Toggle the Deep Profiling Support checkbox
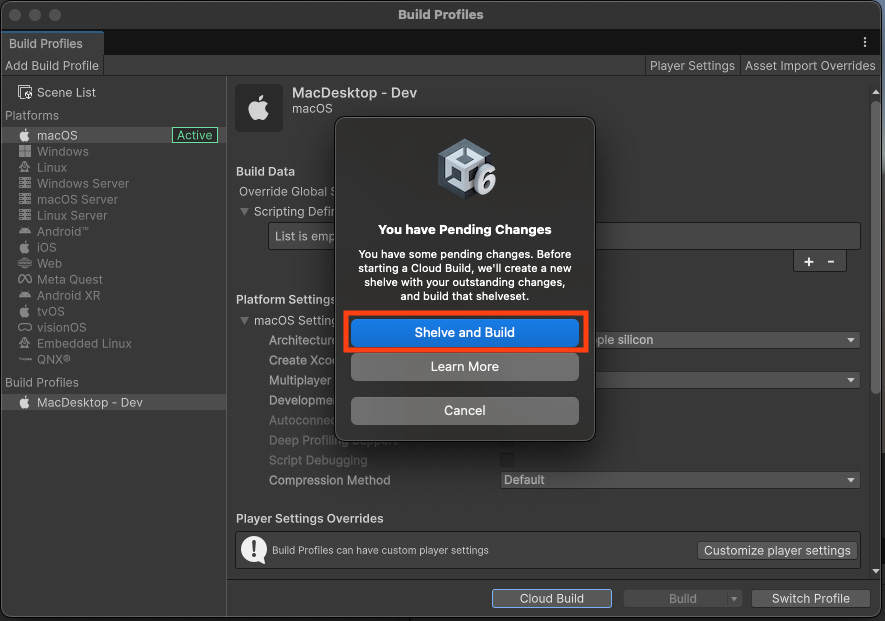 point(507,440)
